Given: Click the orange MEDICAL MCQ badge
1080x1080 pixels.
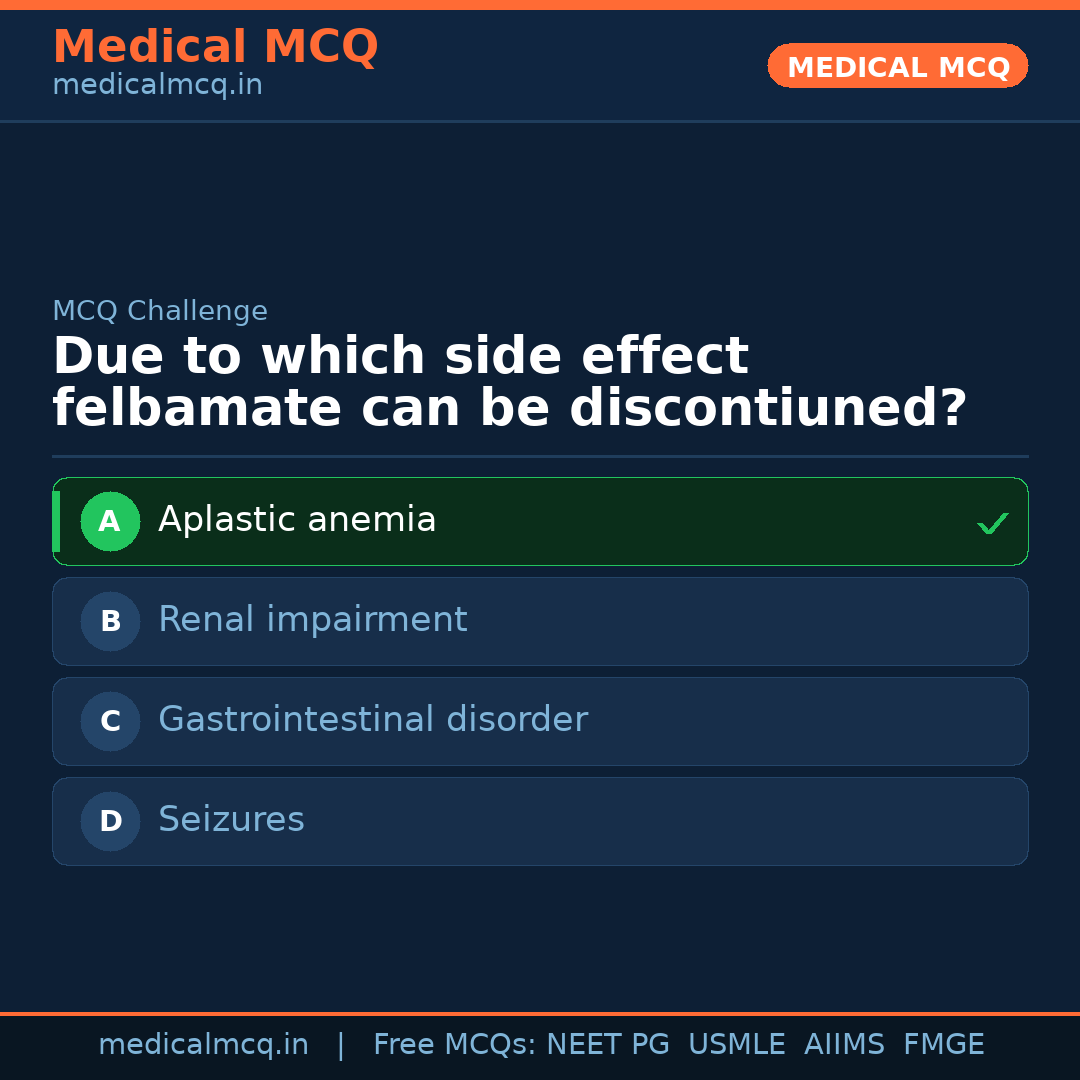Looking at the screenshot, I should (897, 66).
